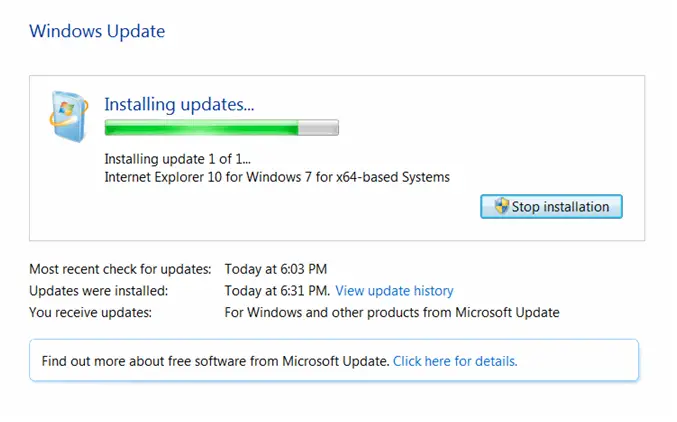Click the For Windows and other products text
Image resolution: width=677 pixels, height=422 pixels.
point(392,312)
